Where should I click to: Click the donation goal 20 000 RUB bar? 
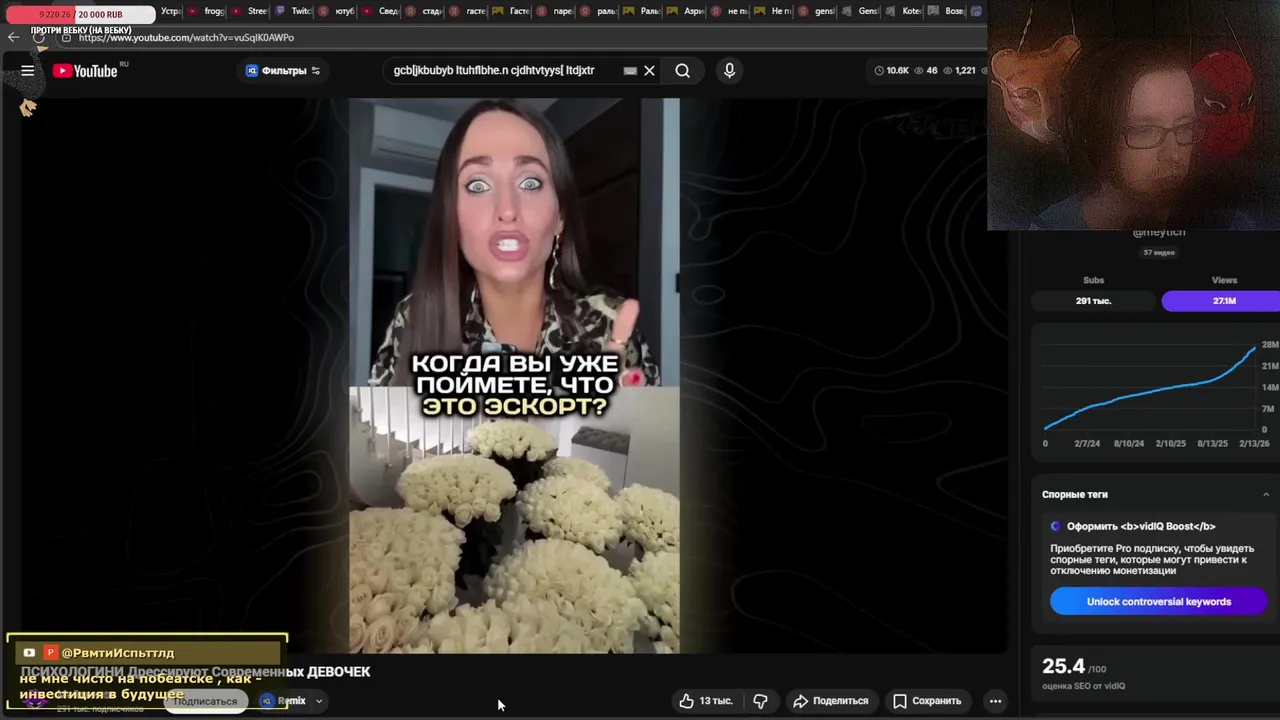80,14
